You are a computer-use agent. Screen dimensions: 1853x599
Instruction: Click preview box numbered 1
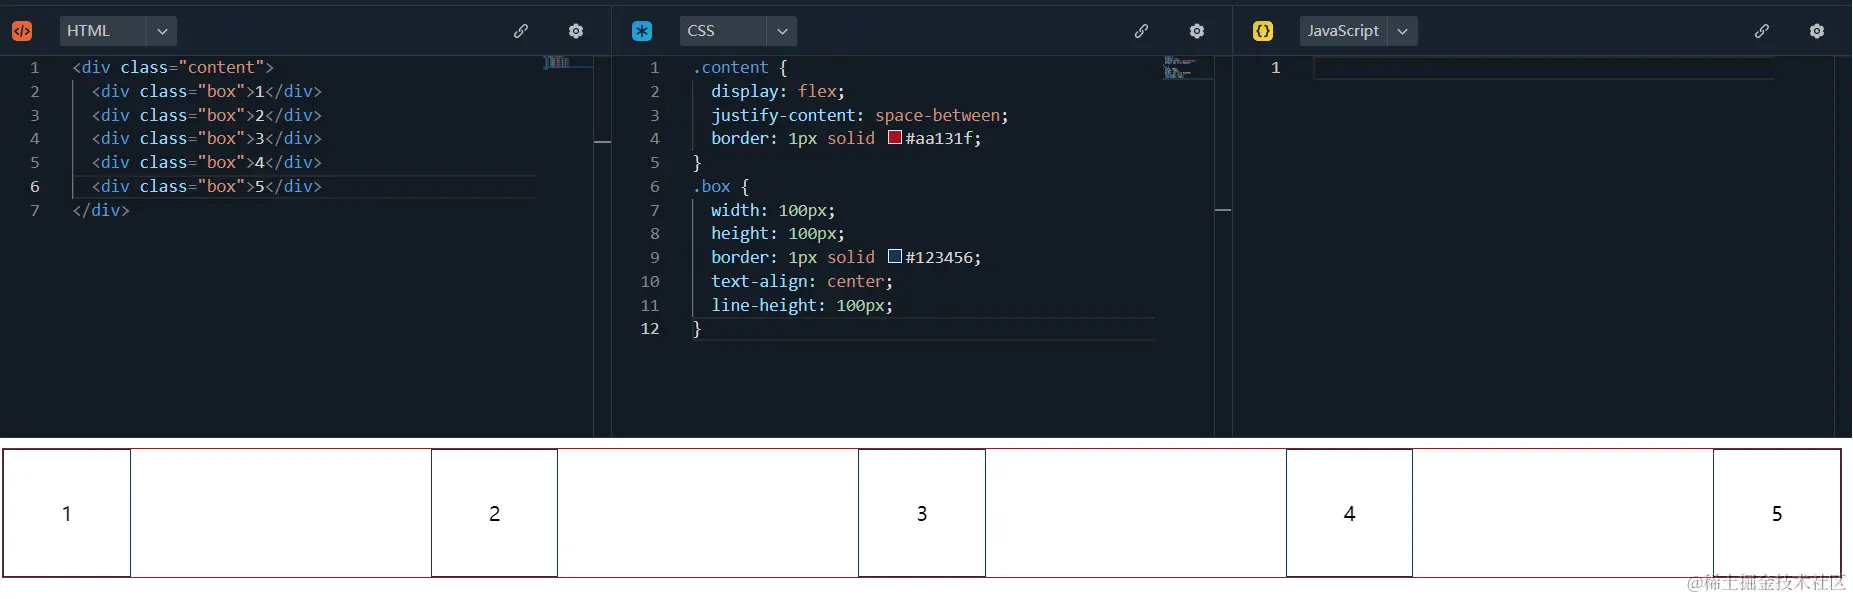pos(67,513)
